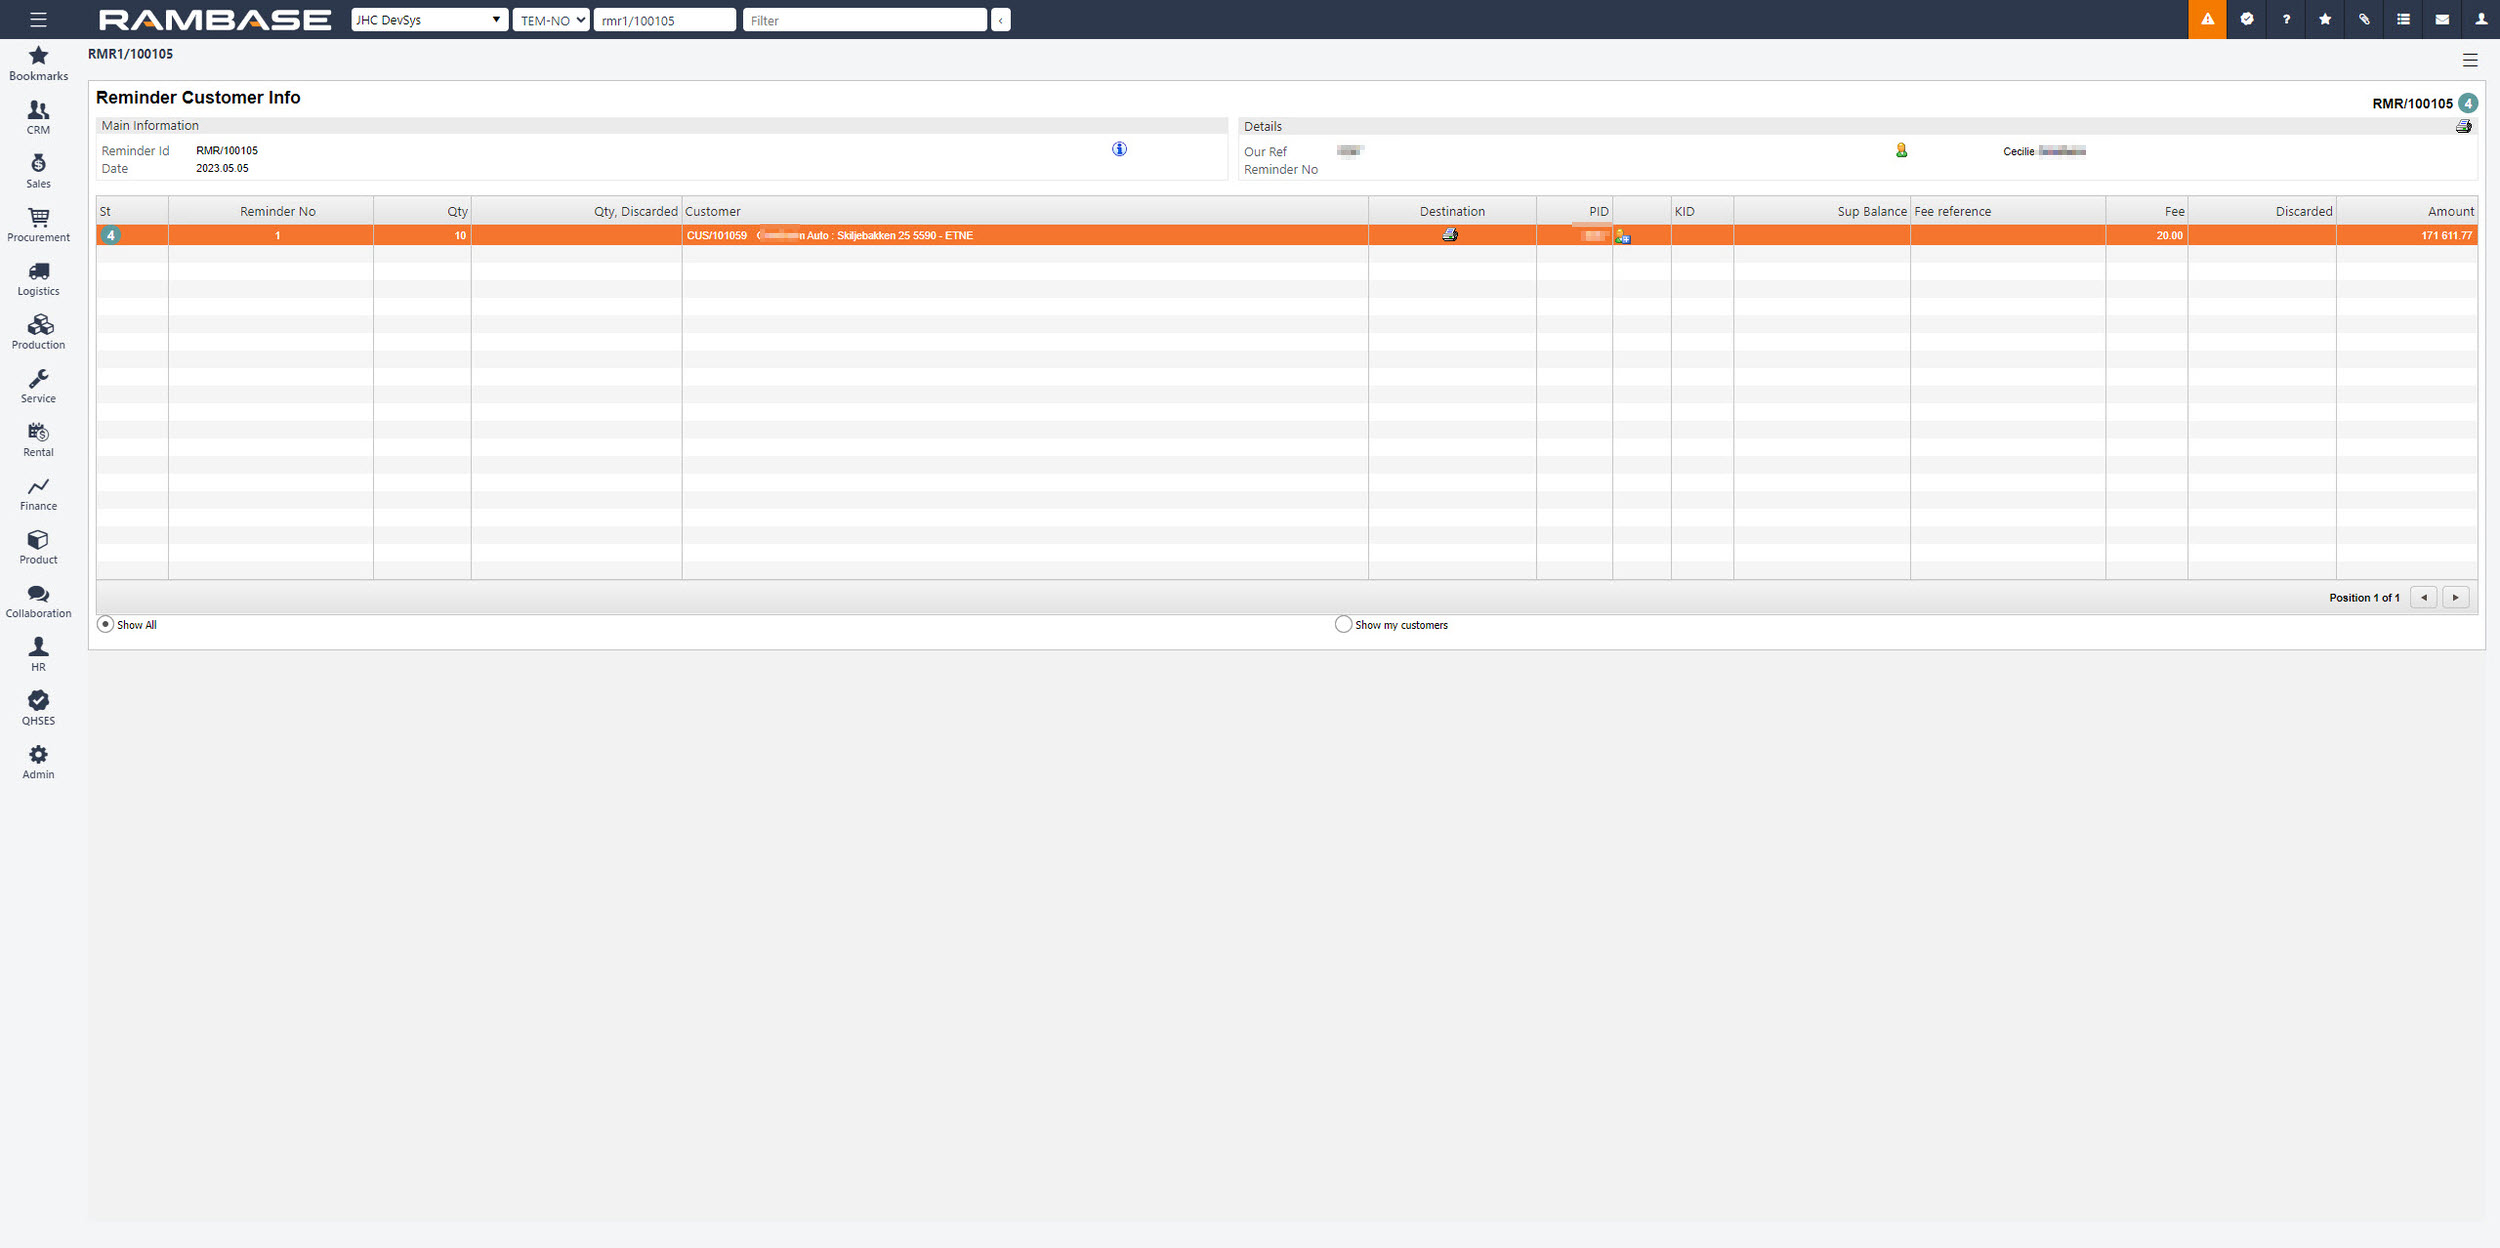Click the bell alert notification icon
Image resolution: width=2500 pixels, height=1248 pixels.
(x=2207, y=18)
